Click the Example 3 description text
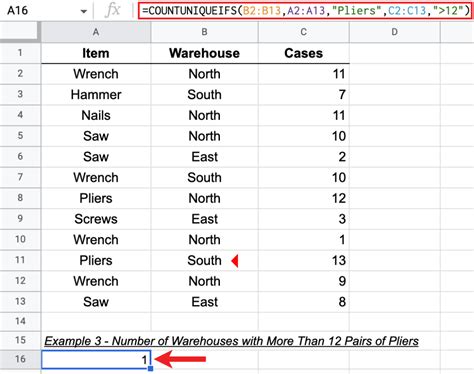The height and width of the screenshot is (374, 474). (231, 341)
